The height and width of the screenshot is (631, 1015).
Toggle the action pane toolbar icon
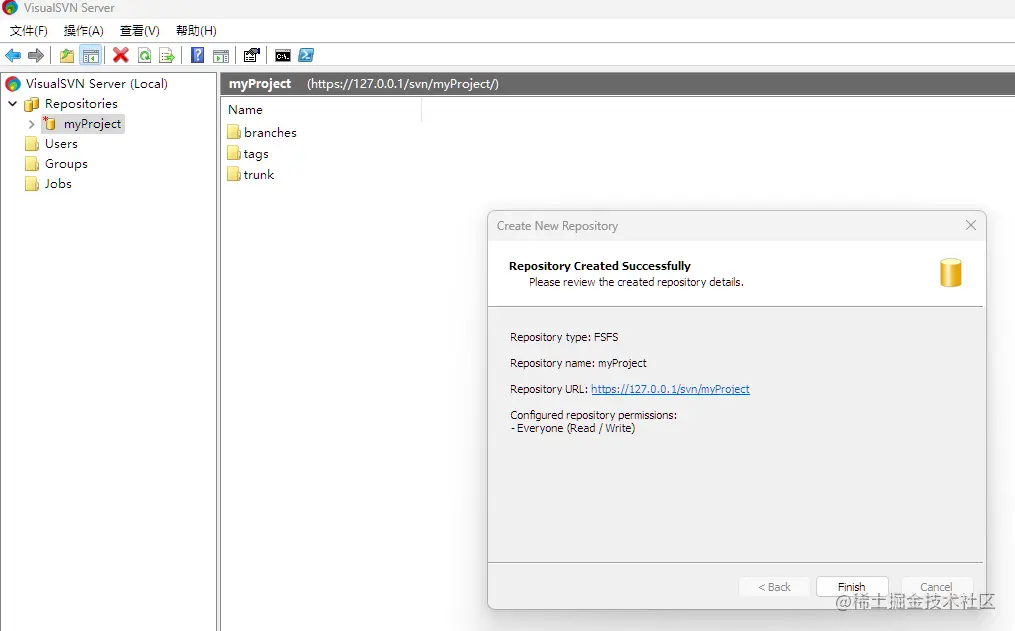221,56
